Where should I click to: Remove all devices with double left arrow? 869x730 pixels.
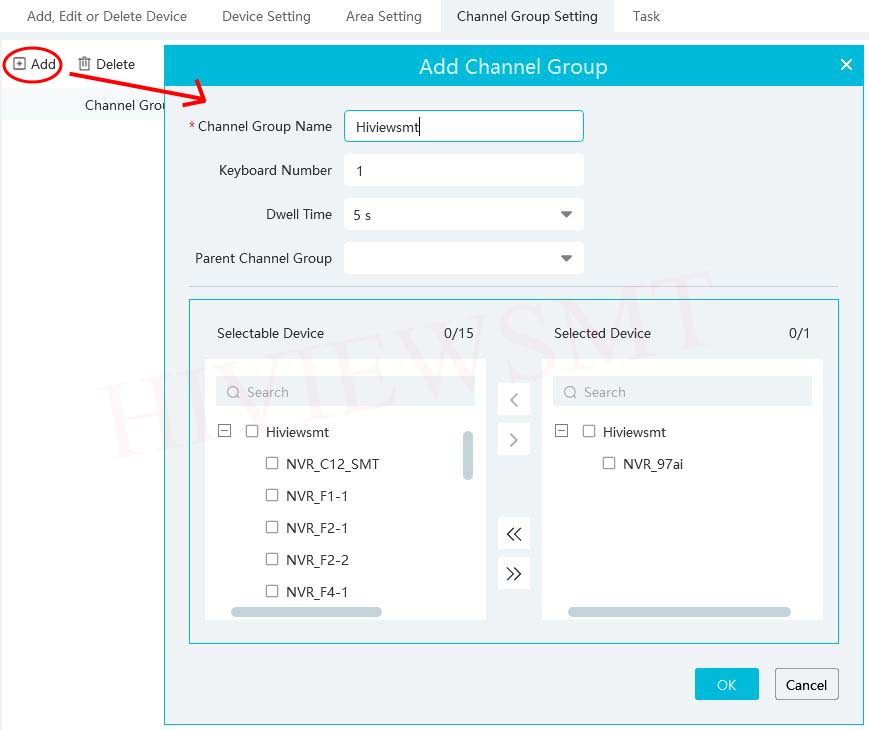514,534
